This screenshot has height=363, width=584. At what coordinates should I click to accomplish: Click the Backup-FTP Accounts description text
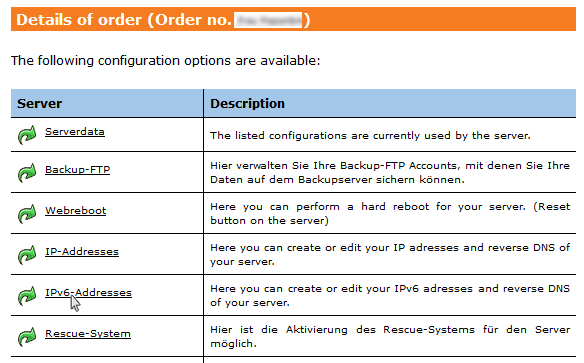(390, 173)
